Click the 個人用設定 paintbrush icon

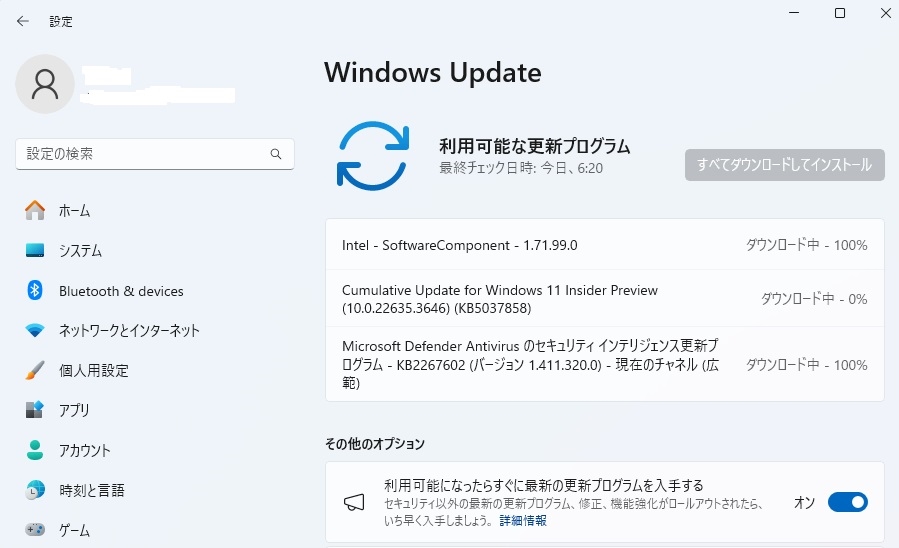click(x=35, y=370)
